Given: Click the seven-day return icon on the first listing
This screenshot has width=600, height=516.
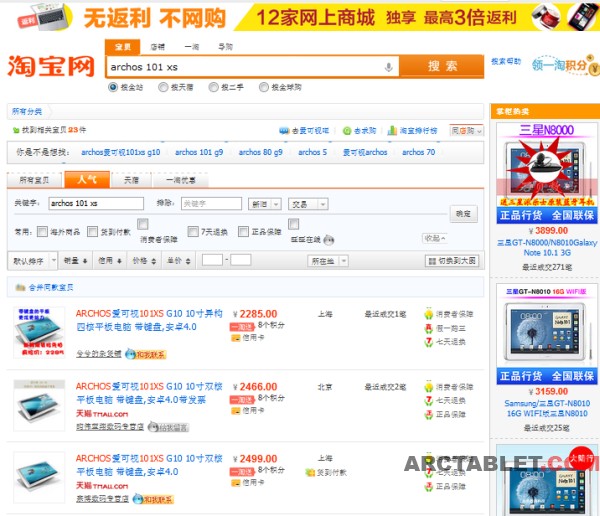Looking at the screenshot, I should point(429,342).
